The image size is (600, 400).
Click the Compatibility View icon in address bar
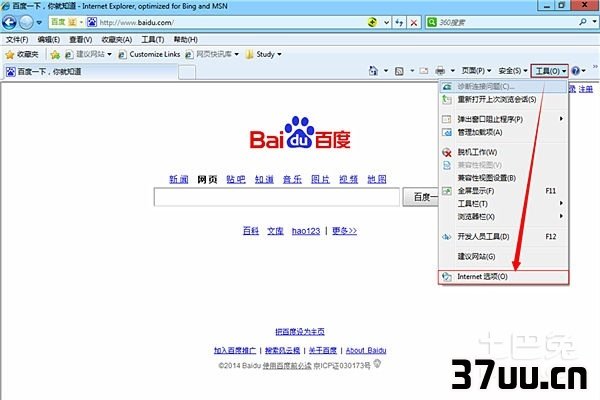click(372, 22)
